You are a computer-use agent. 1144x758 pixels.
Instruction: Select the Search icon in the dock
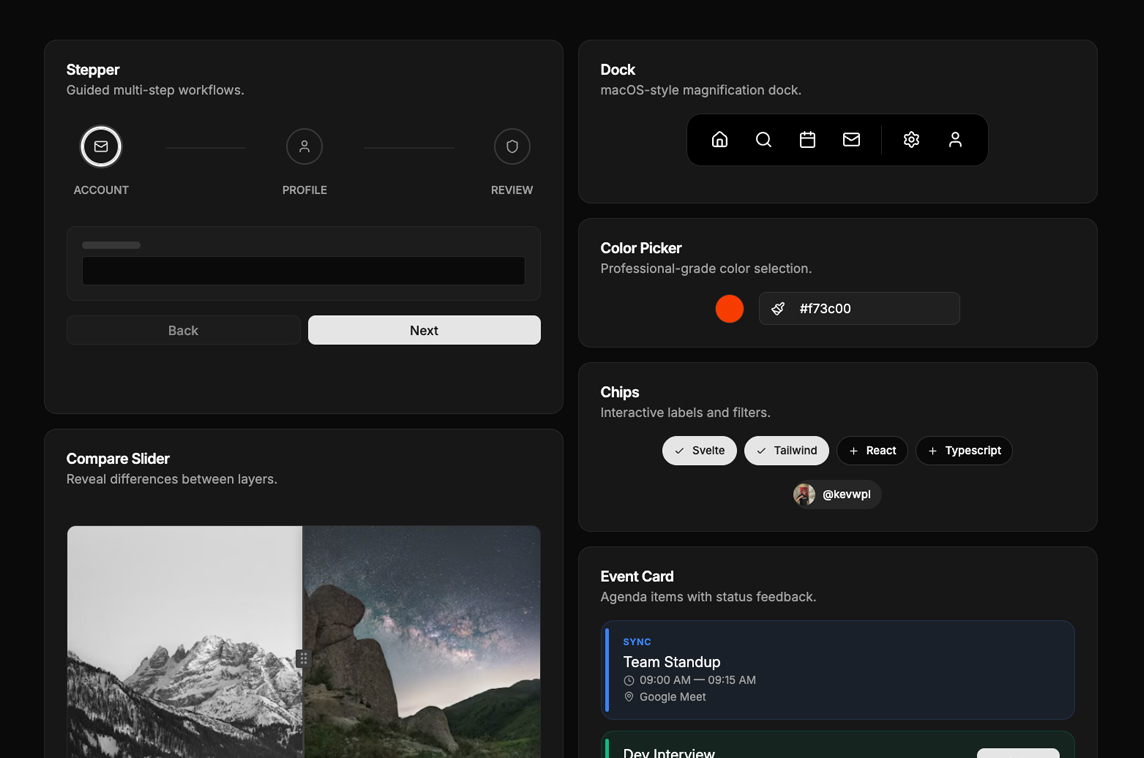[763, 139]
